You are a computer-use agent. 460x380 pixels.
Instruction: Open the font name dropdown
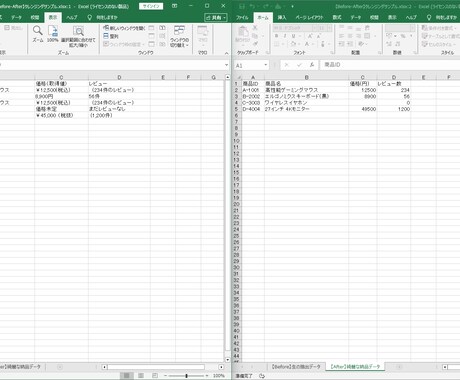point(314,28)
